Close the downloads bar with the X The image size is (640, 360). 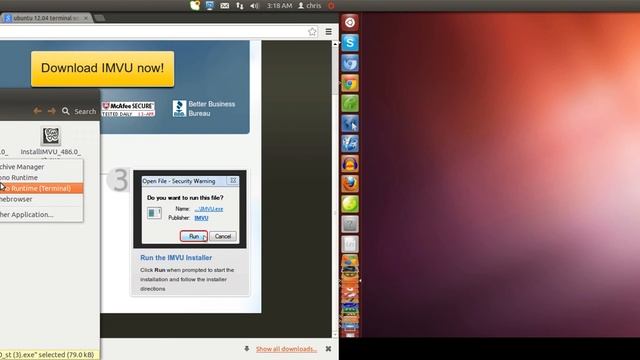pyautogui.click(x=328, y=349)
